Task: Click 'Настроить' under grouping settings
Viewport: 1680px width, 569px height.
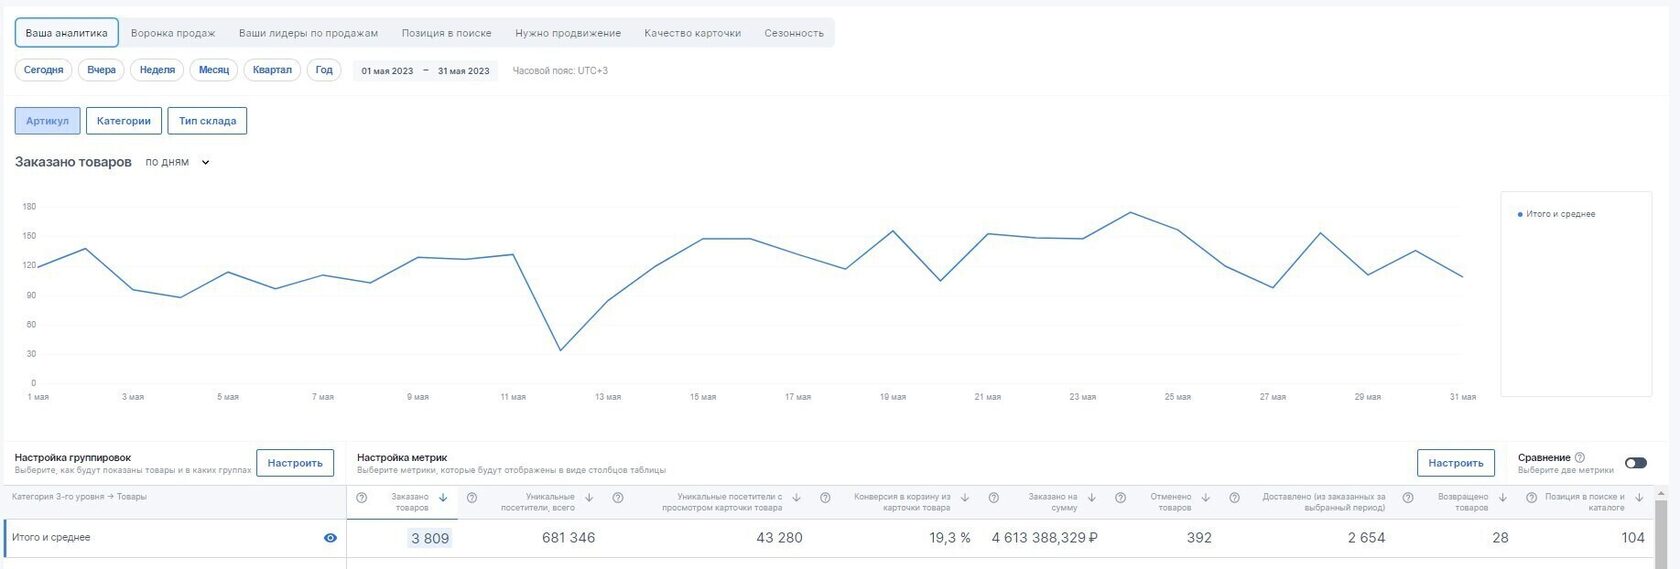Action: click(295, 463)
